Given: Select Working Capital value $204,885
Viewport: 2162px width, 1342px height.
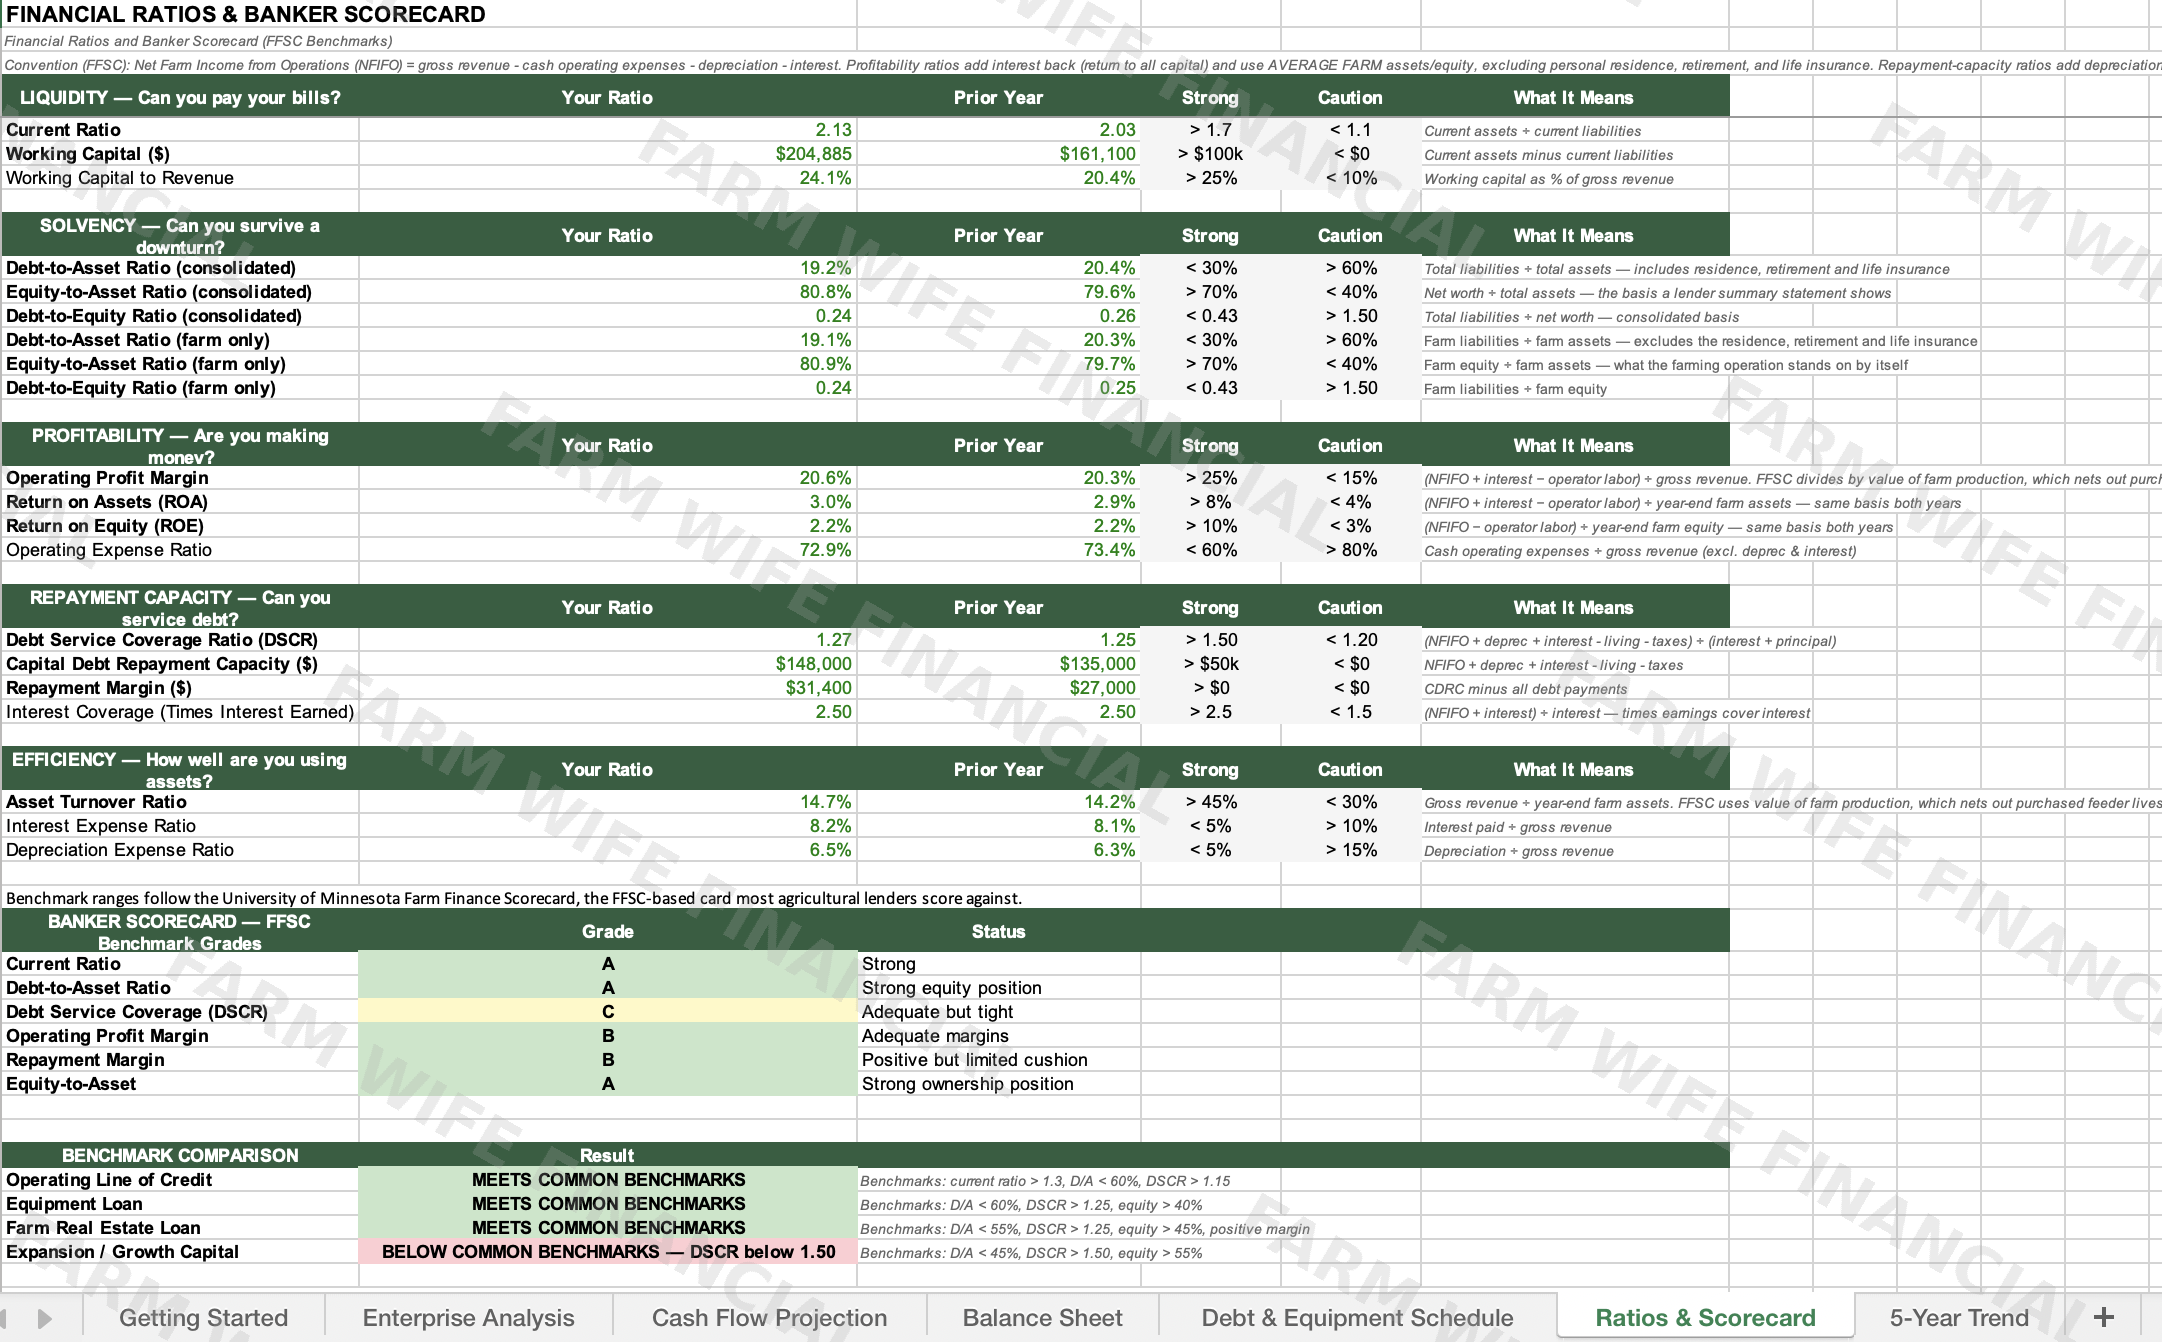Looking at the screenshot, I should 607,154.
